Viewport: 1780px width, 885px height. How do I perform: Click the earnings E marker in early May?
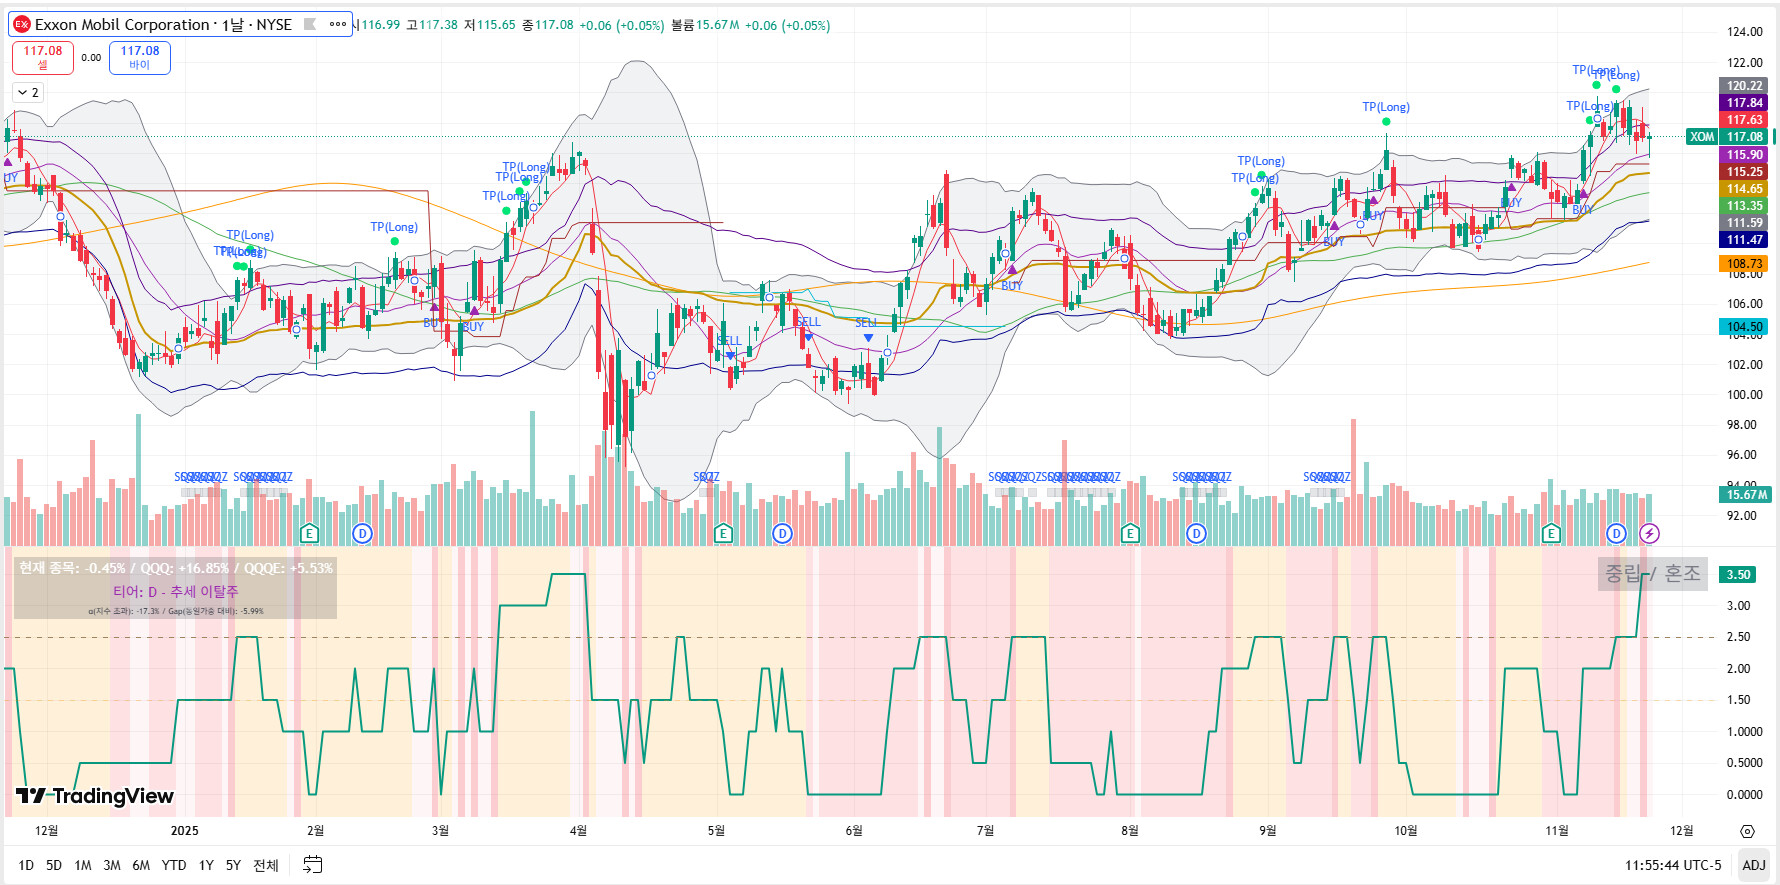pos(723,533)
